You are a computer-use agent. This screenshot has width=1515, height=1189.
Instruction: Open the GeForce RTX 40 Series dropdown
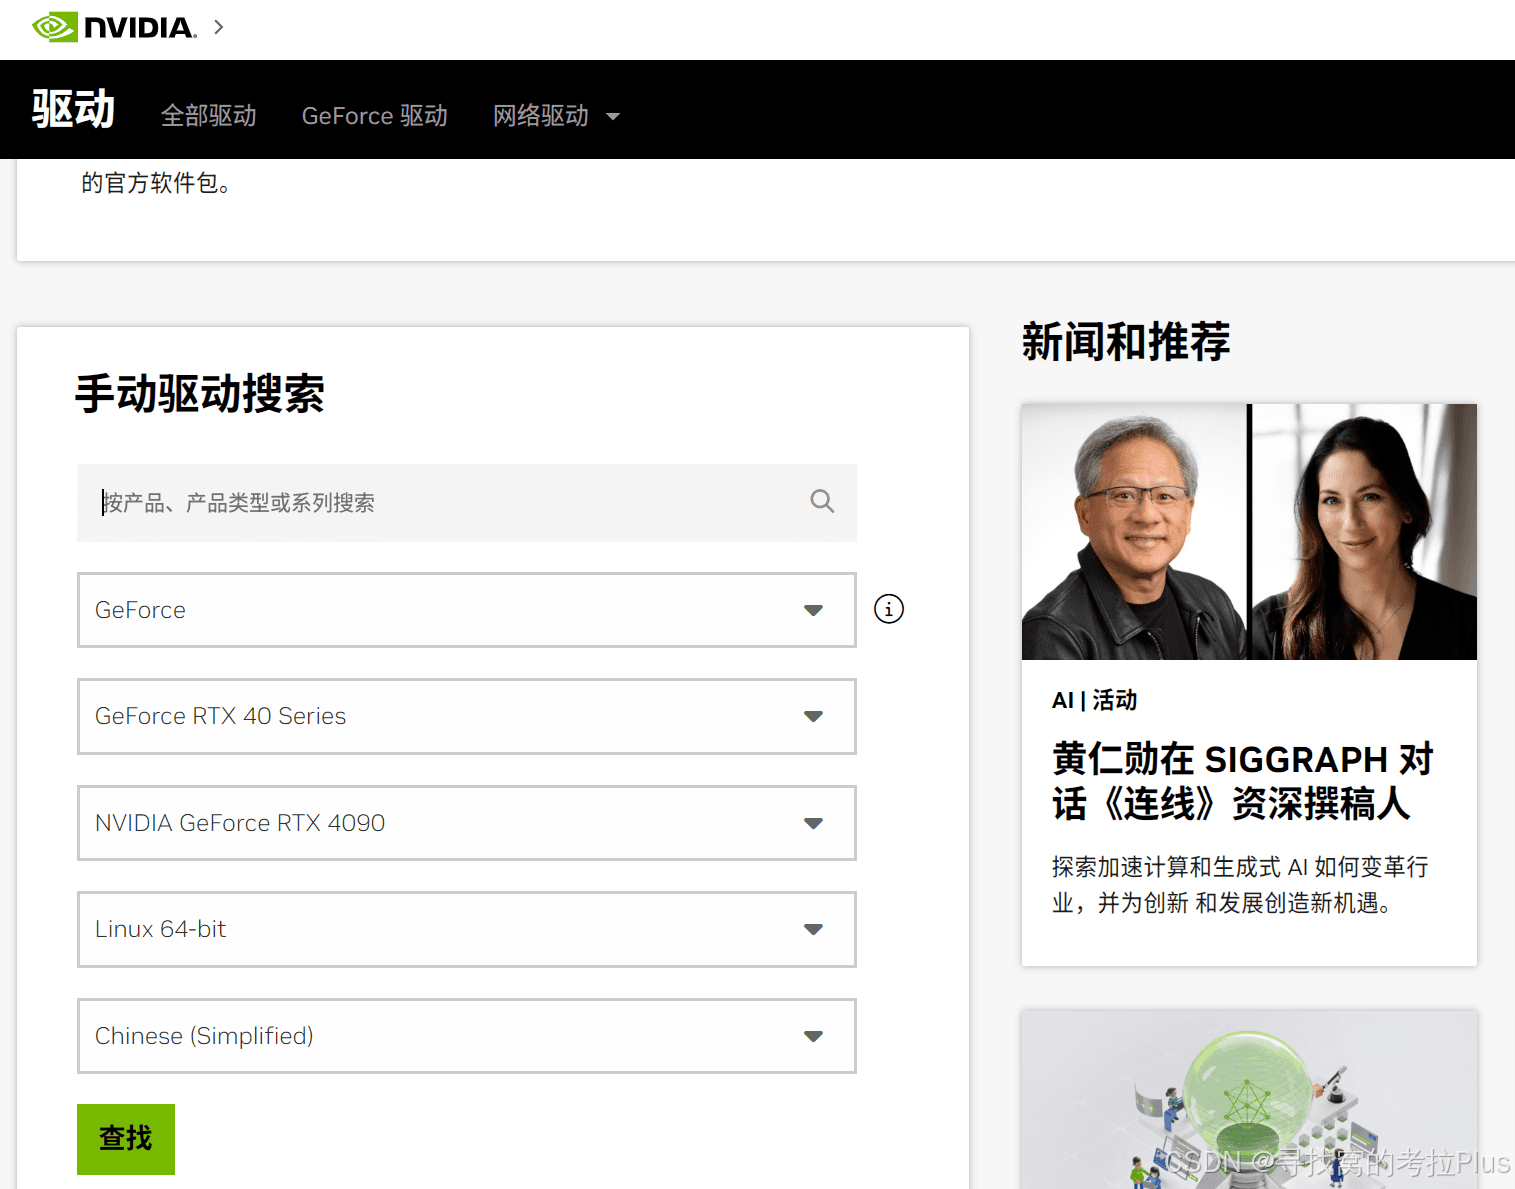point(467,716)
